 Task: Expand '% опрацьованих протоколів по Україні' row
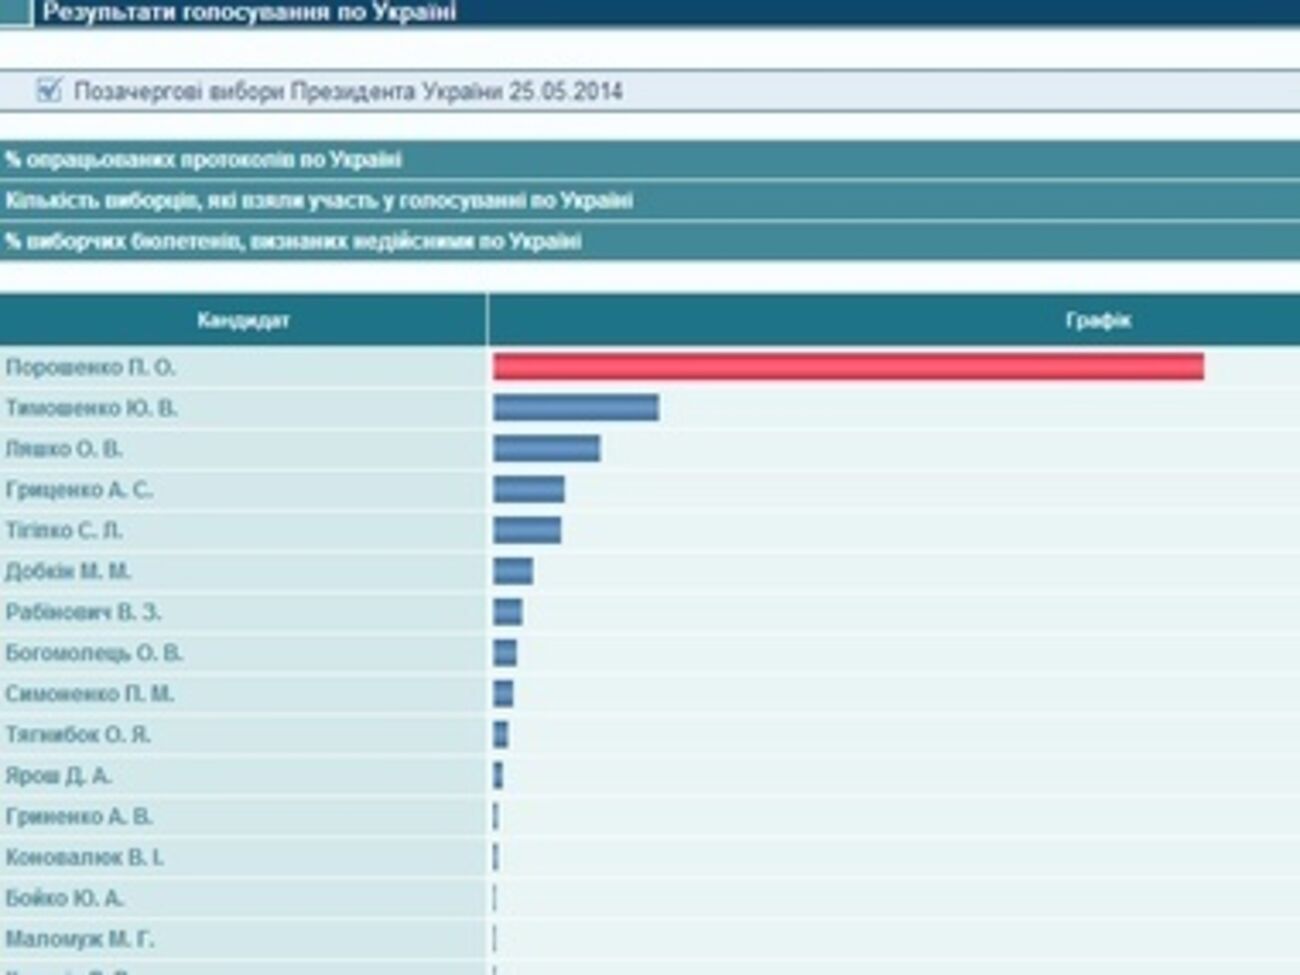[x=203, y=160]
